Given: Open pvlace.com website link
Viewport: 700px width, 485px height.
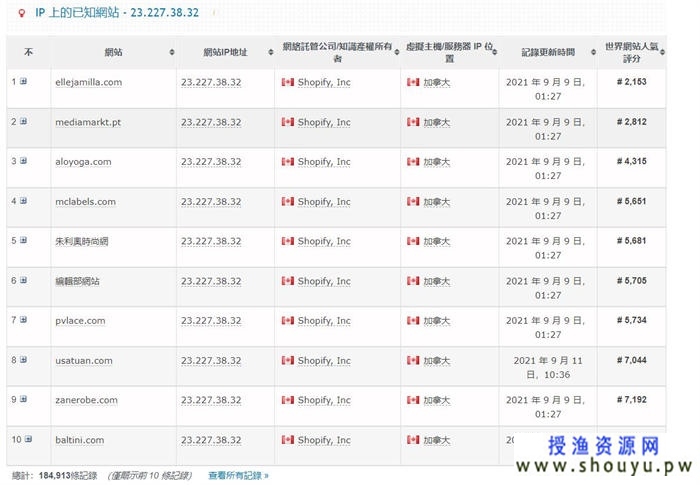Looking at the screenshot, I should pyautogui.click(x=80, y=321).
